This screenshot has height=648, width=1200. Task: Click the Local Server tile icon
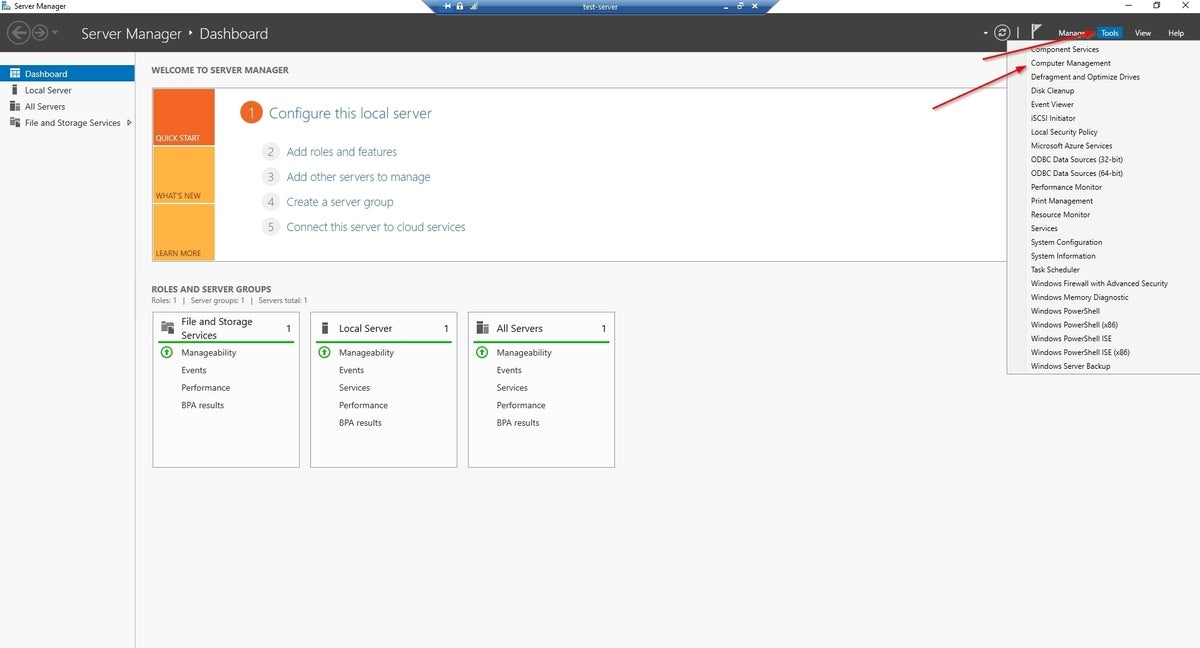coord(324,328)
